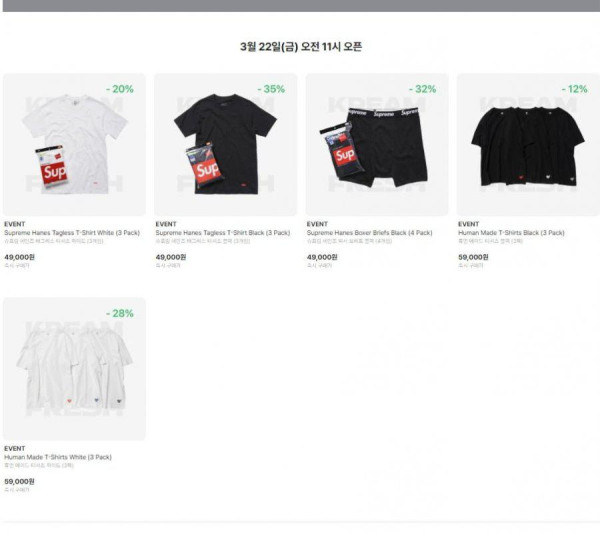Click the -28% discount badge
This screenshot has width=600, height=533.
click(x=120, y=313)
